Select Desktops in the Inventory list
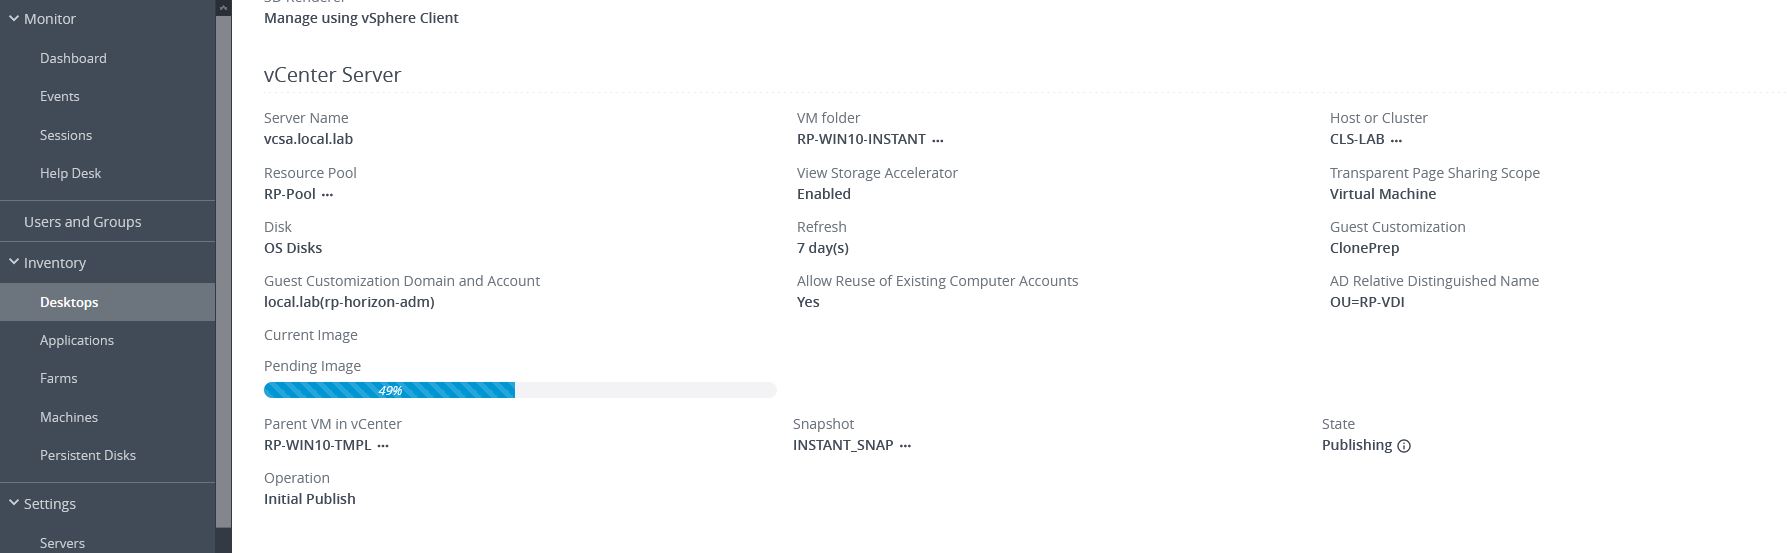 pyautogui.click(x=69, y=302)
